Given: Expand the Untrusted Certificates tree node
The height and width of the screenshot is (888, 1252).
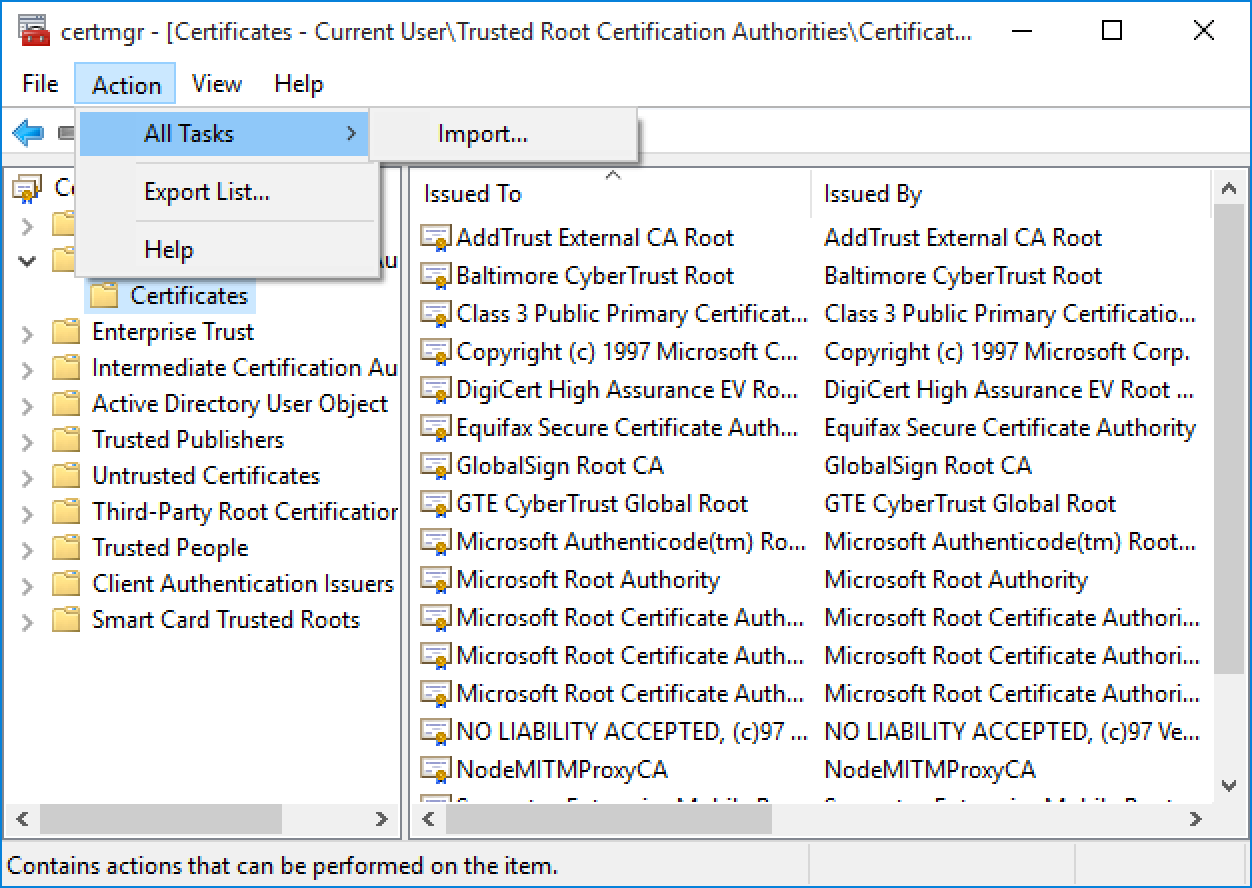Looking at the screenshot, I should coord(27,477).
